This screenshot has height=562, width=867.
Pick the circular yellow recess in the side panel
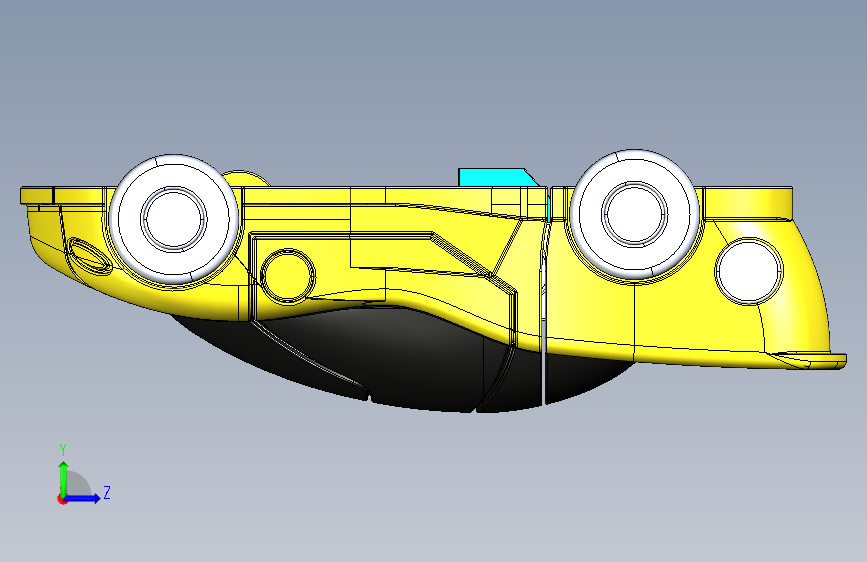288,276
